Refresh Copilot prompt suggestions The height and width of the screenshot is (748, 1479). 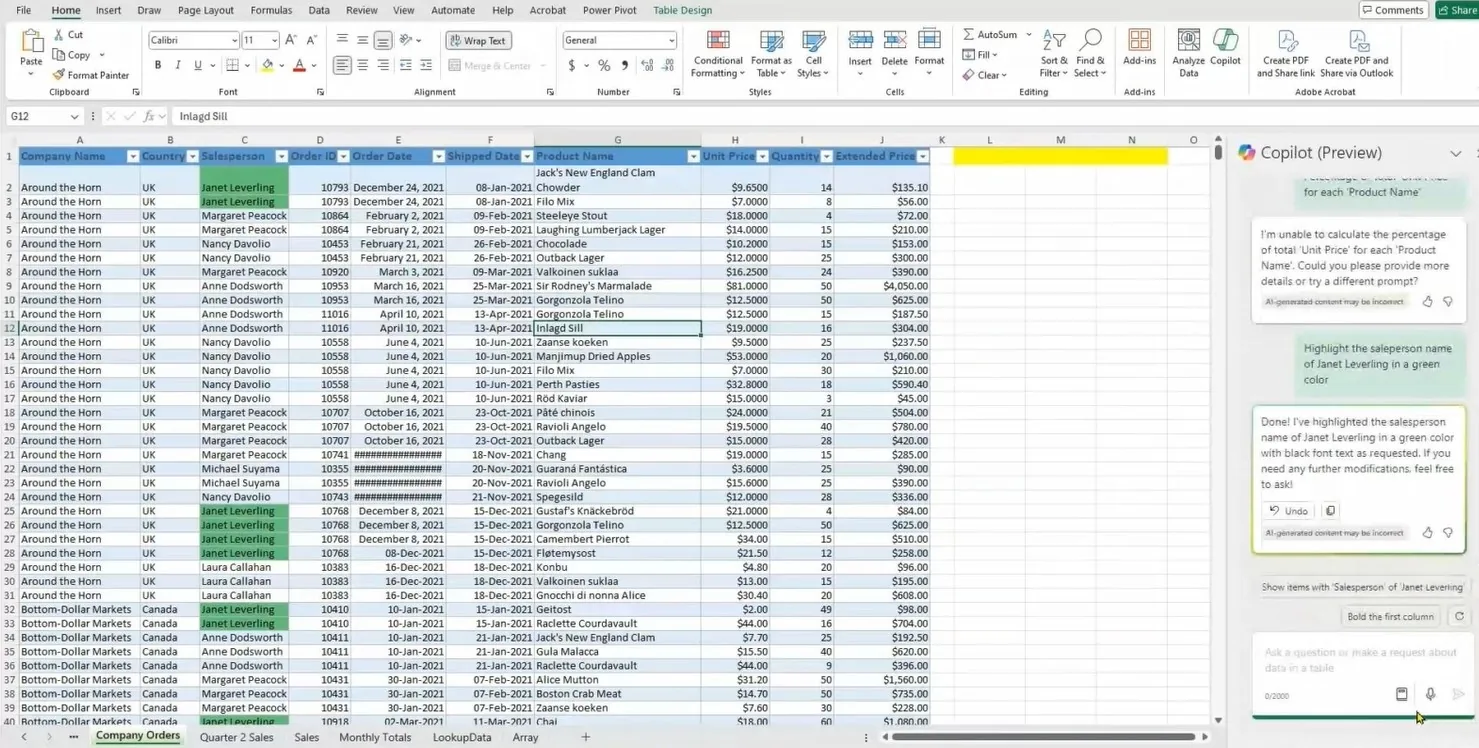tap(1459, 617)
